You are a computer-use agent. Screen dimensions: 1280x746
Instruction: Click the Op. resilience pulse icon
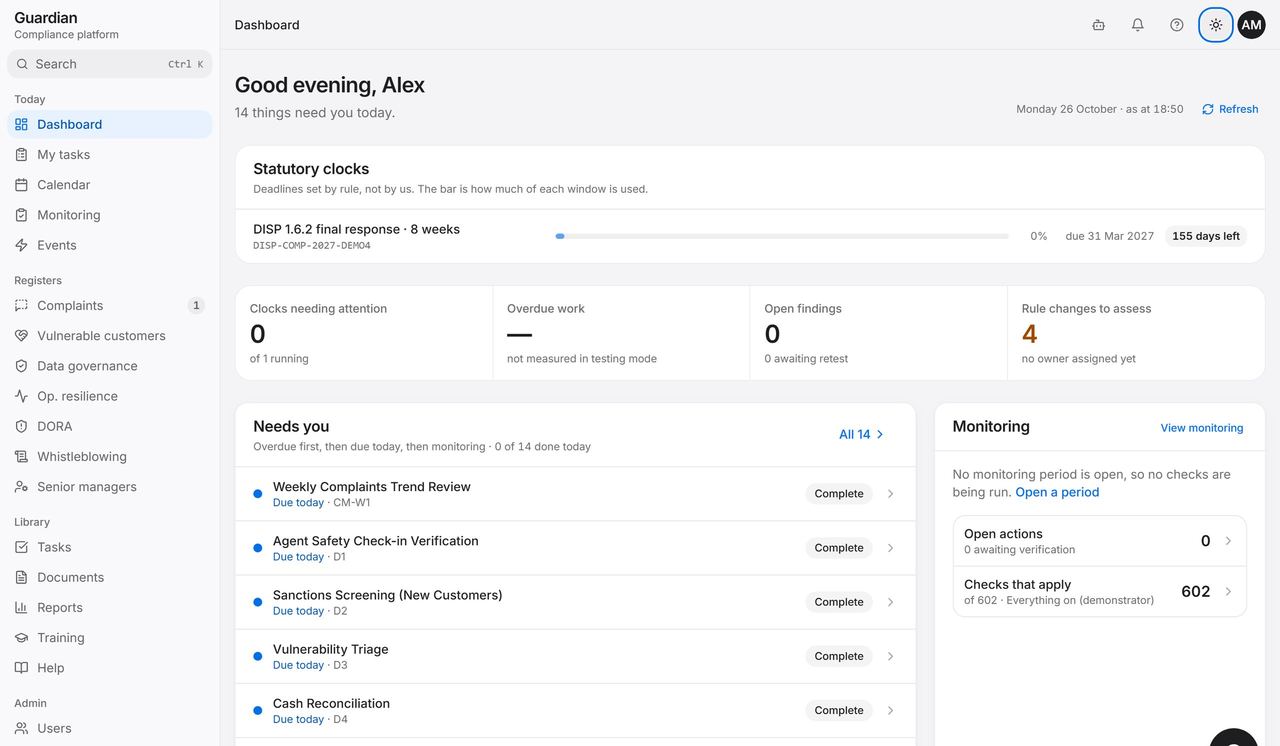21,396
